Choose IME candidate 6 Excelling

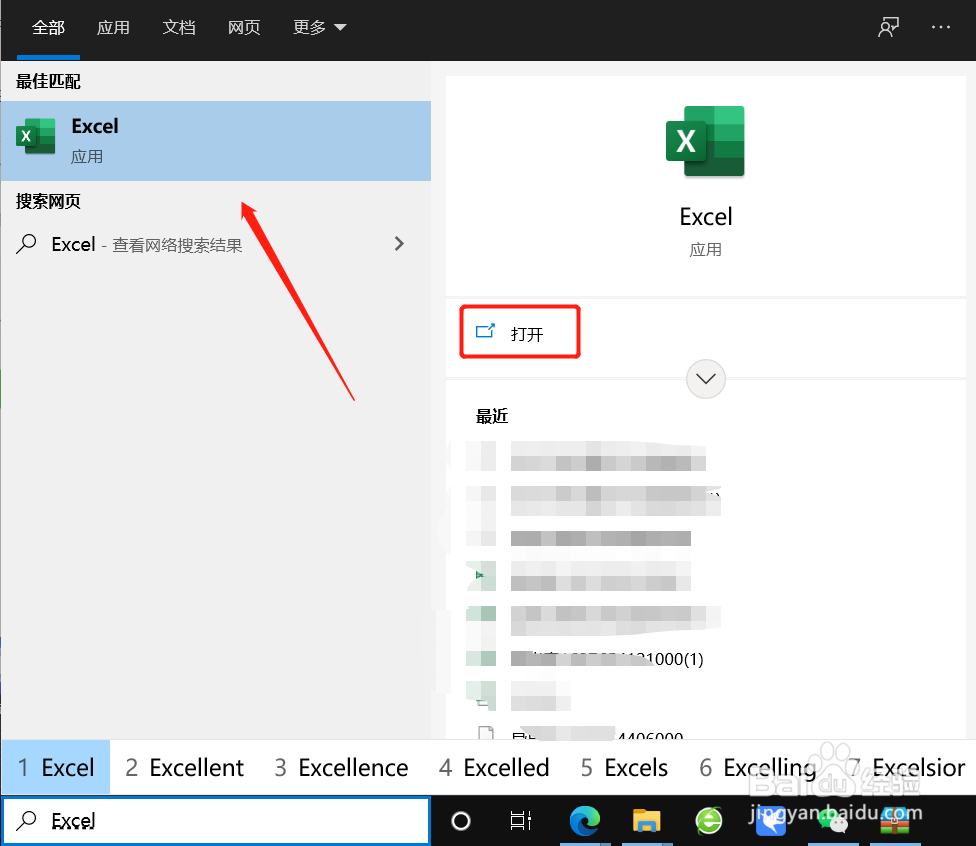pos(758,768)
